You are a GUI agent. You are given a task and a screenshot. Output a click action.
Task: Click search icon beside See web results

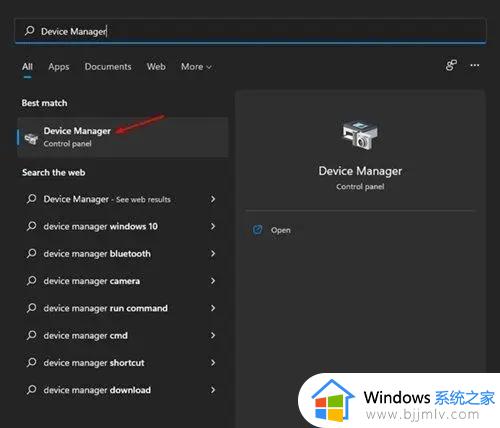point(31,199)
